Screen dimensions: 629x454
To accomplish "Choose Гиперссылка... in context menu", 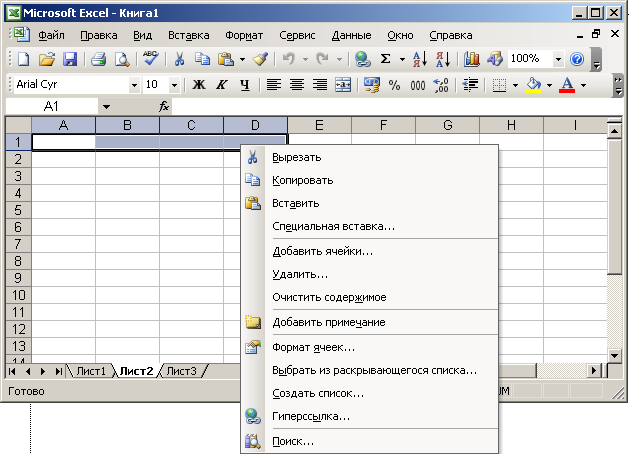I will [x=369, y=416].
